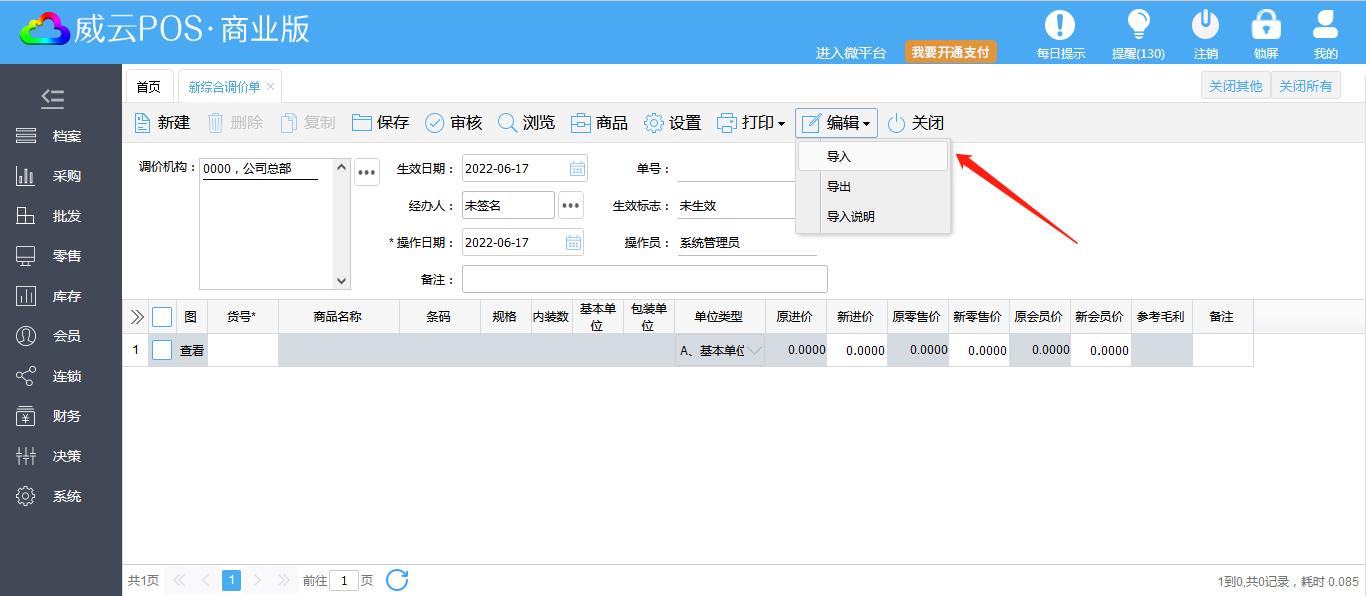The image size is (1366, 596).
Task: Select 导入 from the edit menu
Action: pyautogui.click(x=839, y=157)
